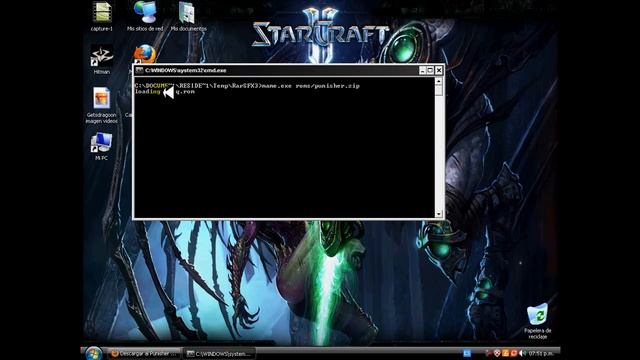640x360 pixels.
Task: Switch to Descargar a Punisher taskbar window
Action: tap(144, 353)
